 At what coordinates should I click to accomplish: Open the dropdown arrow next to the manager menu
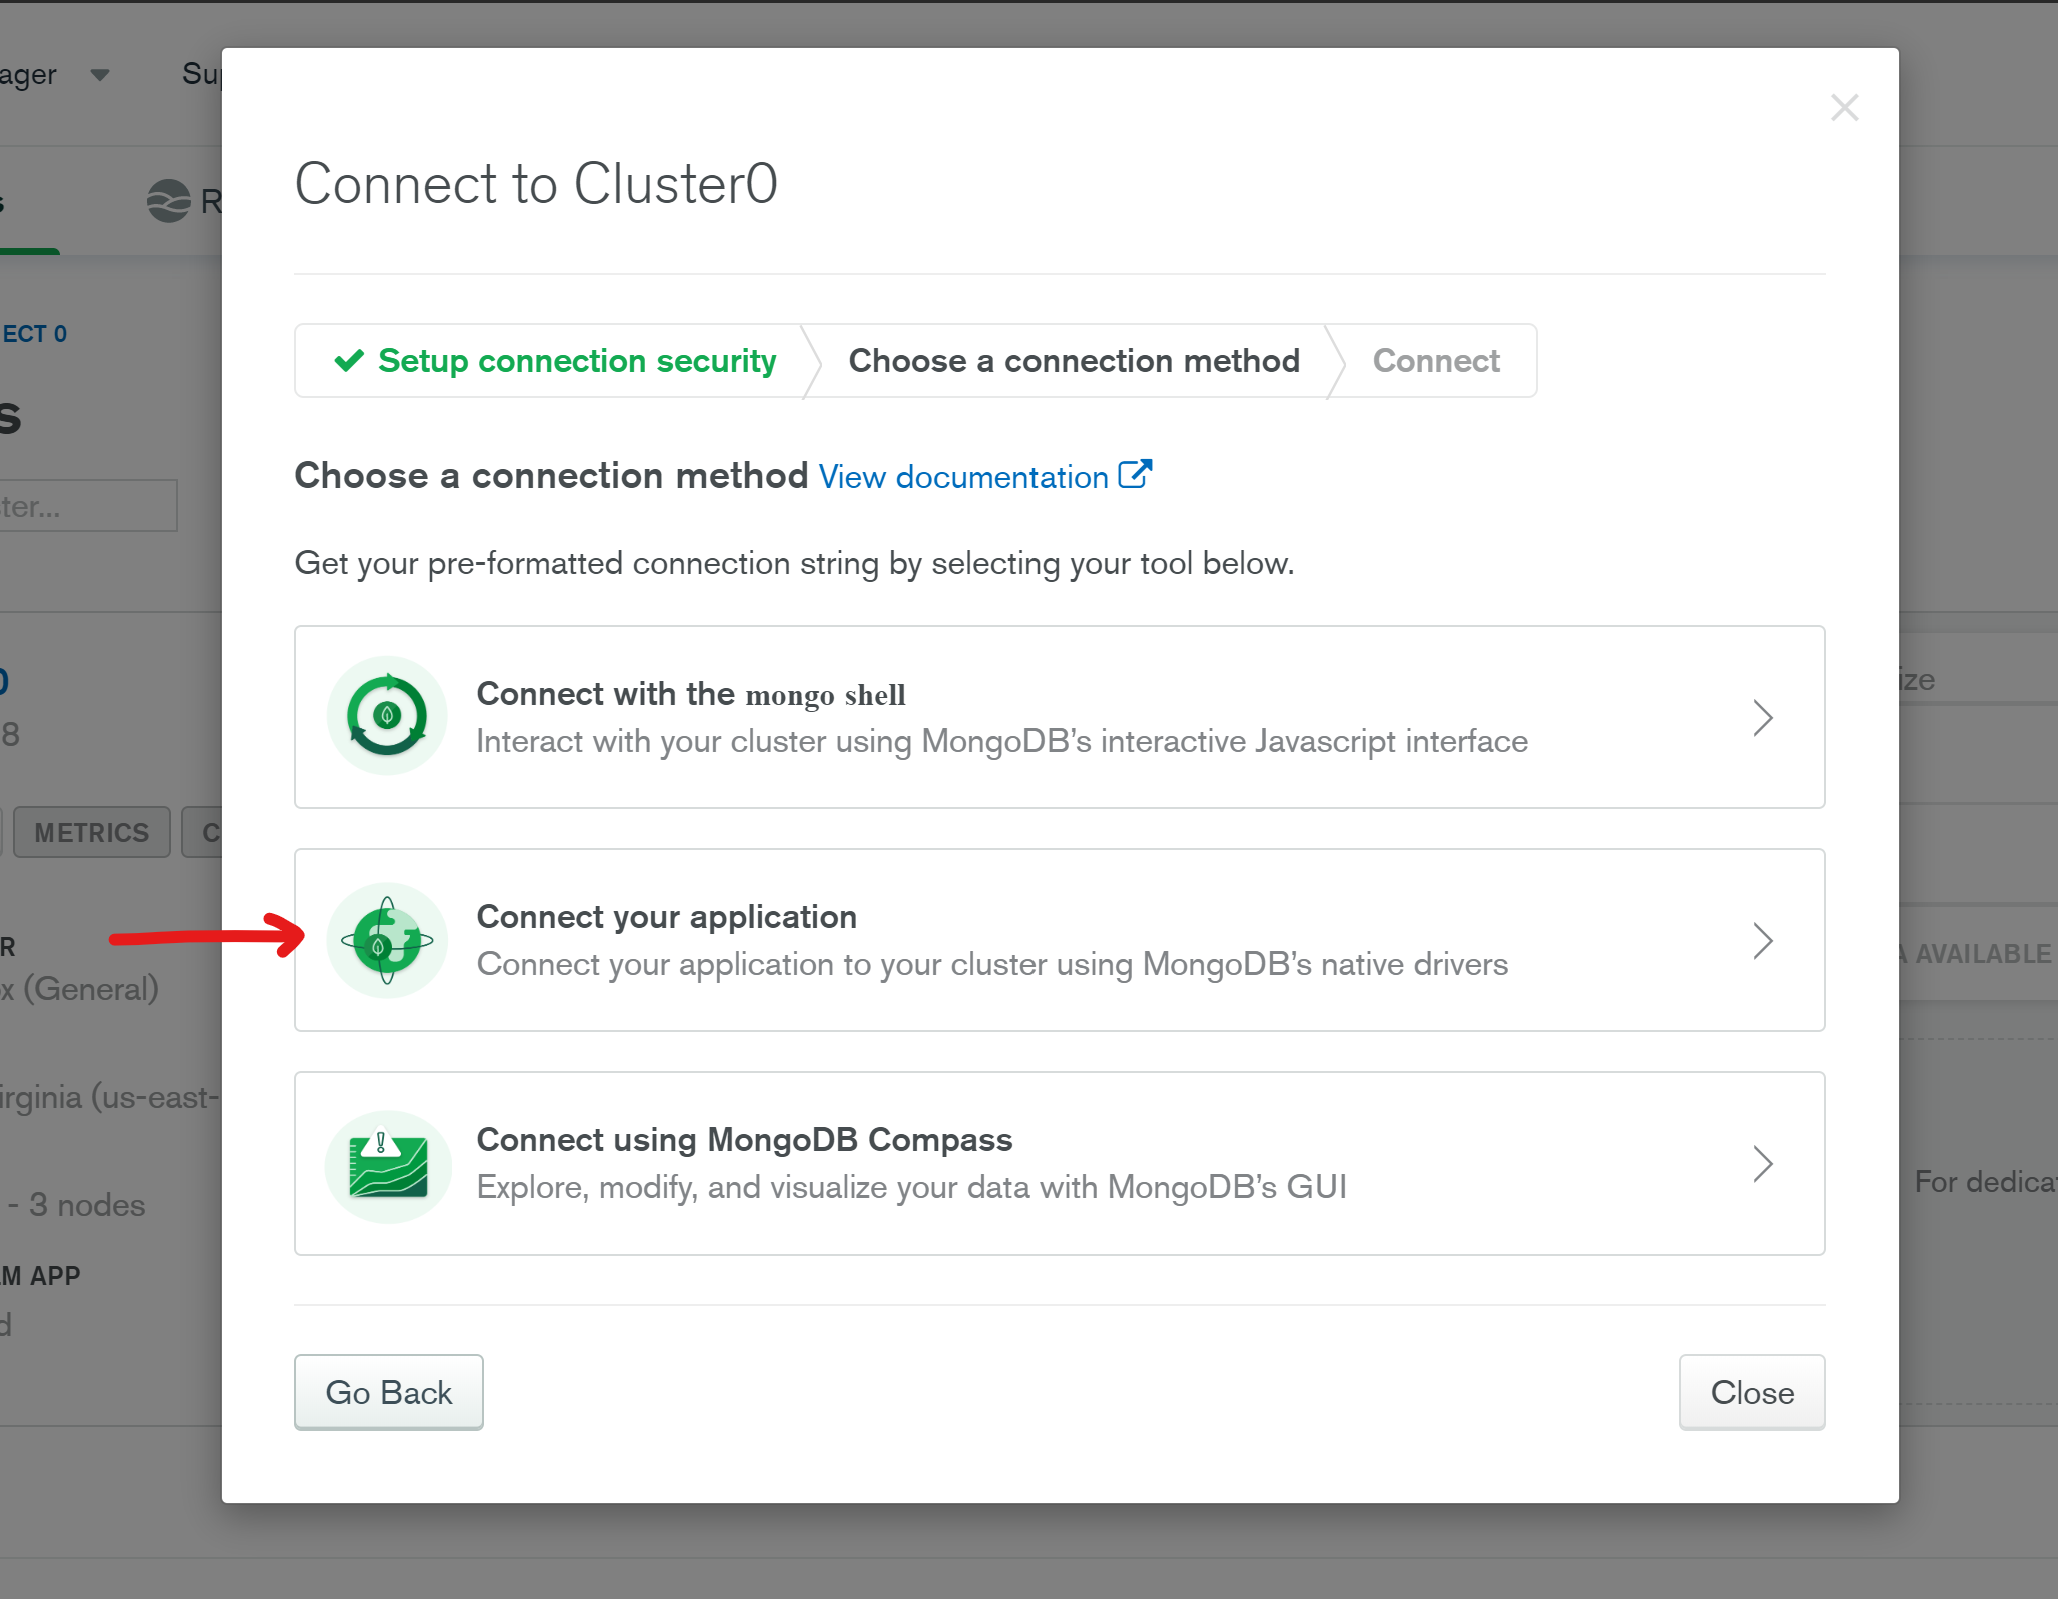pos(100,75)
